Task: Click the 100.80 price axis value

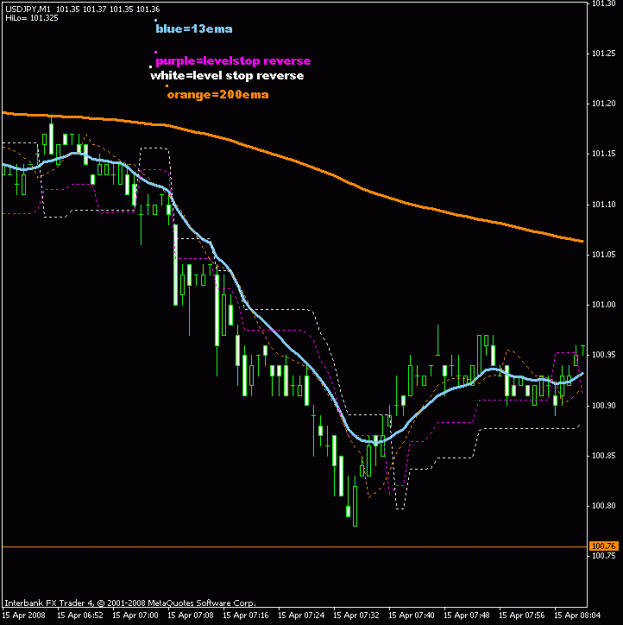Action: [x=604, y=506]
